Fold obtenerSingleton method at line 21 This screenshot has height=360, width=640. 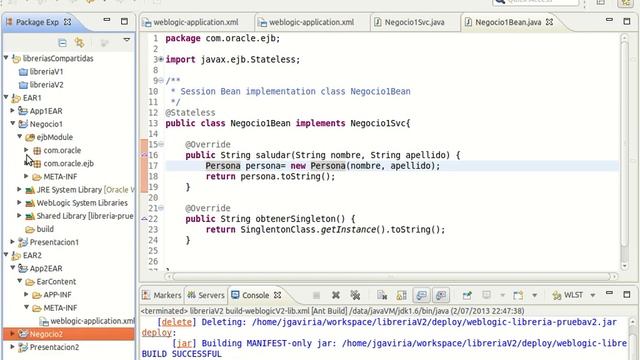click(161, 208)
